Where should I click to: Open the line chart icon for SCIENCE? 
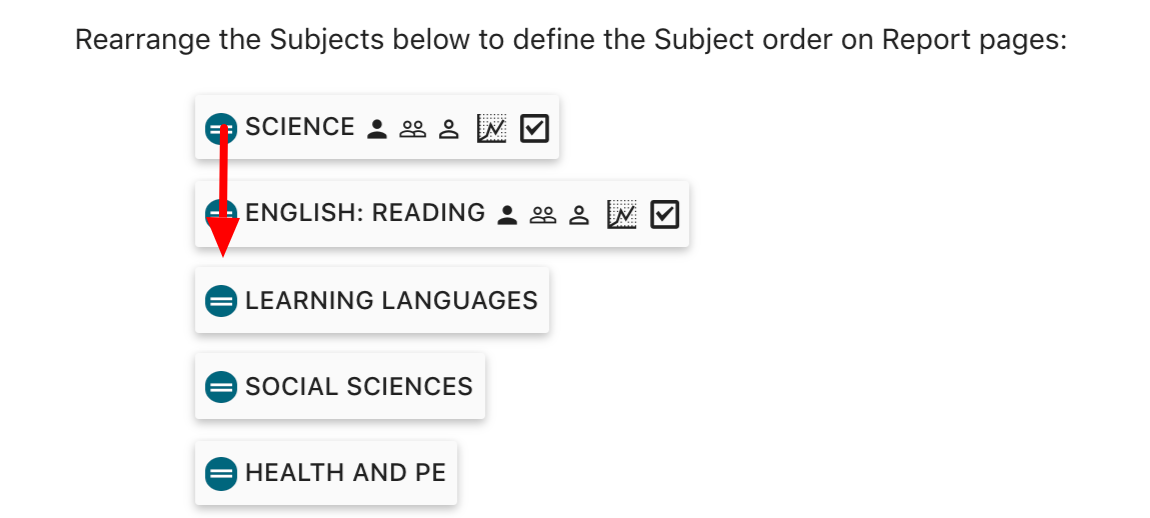coord(492,128)
